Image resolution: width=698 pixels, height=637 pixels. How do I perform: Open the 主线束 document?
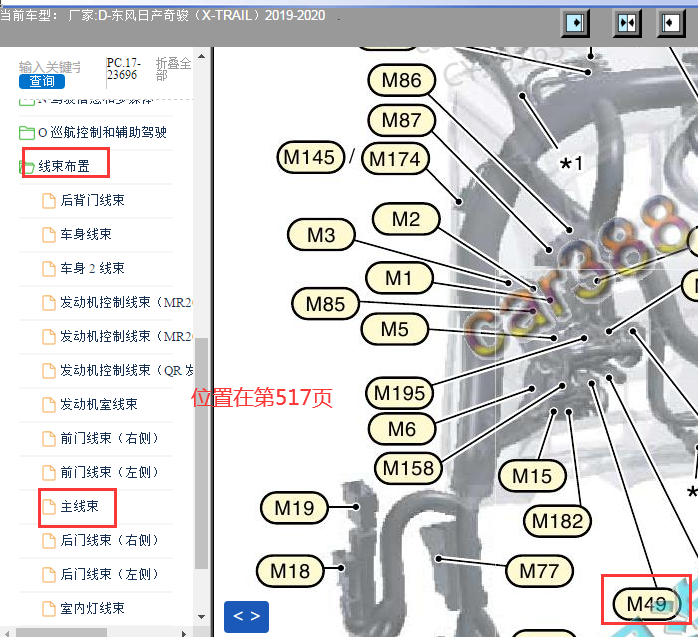(x=79, y=507)
